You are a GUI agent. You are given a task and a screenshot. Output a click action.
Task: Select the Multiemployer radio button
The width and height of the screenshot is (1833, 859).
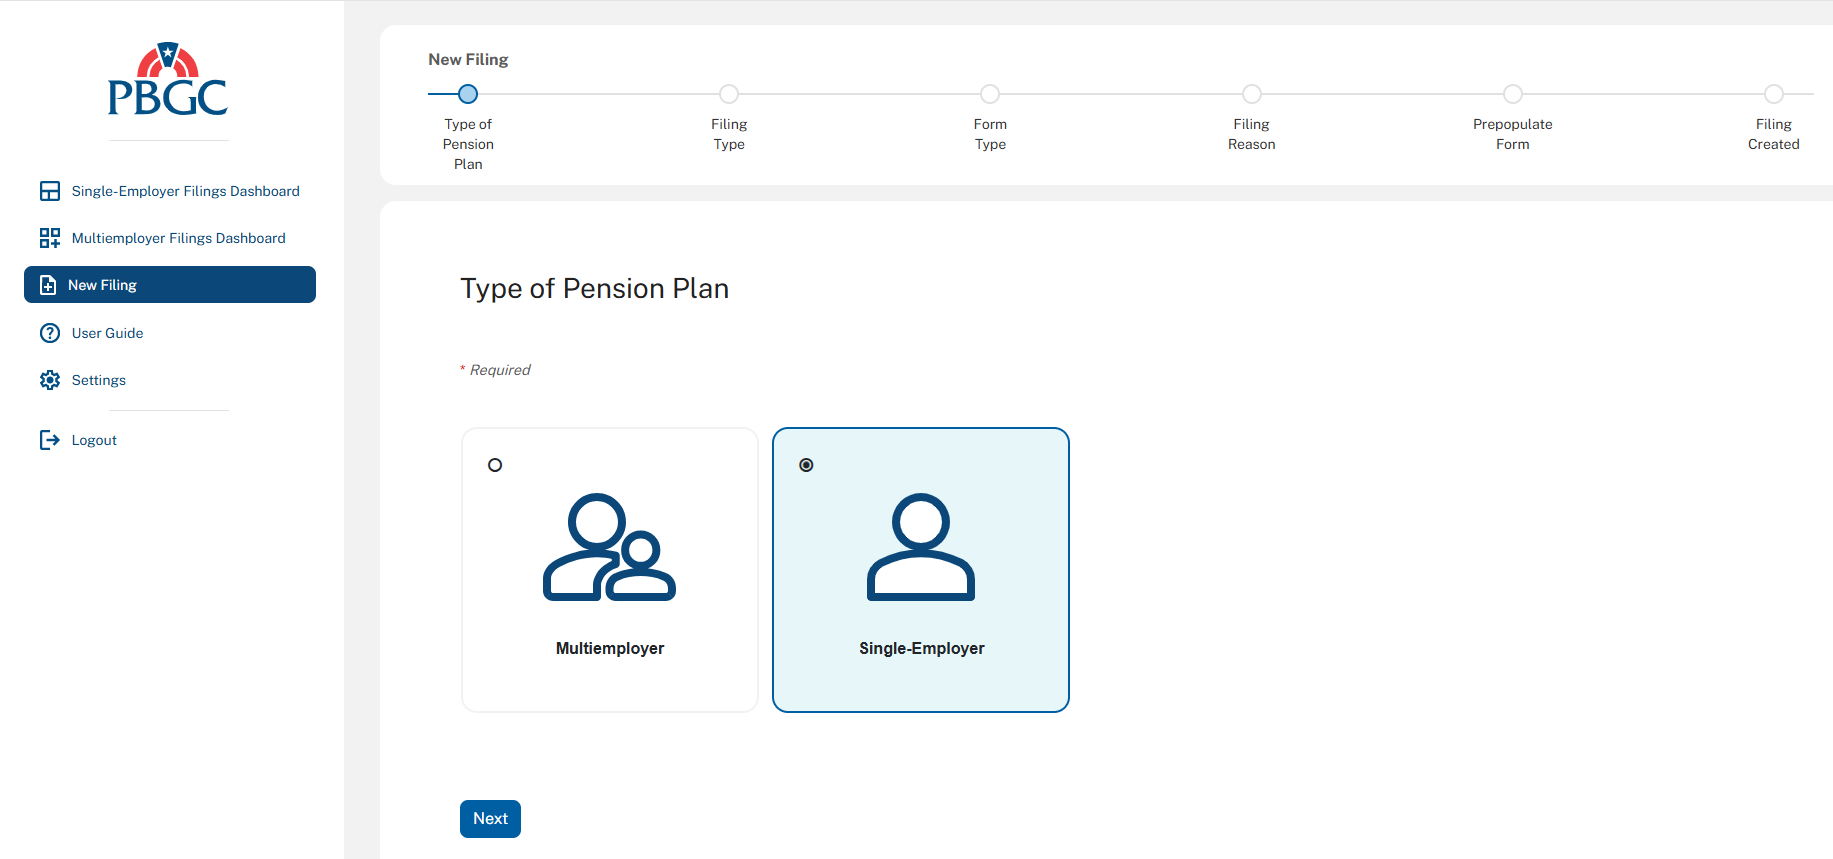[495, 465]
